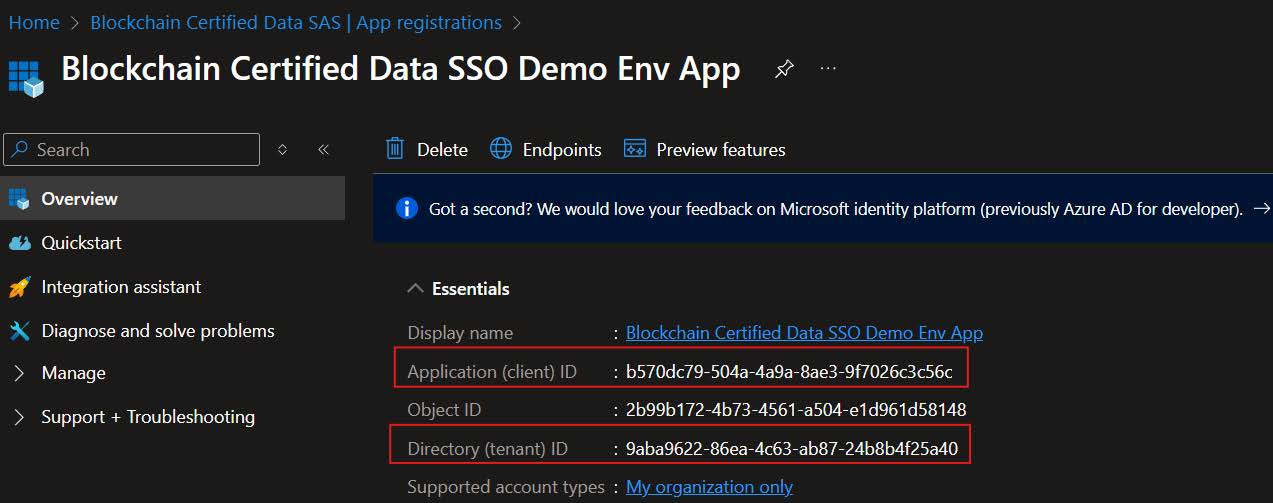
Task: Click the Delete button label
Action: [x=442, y=150]
